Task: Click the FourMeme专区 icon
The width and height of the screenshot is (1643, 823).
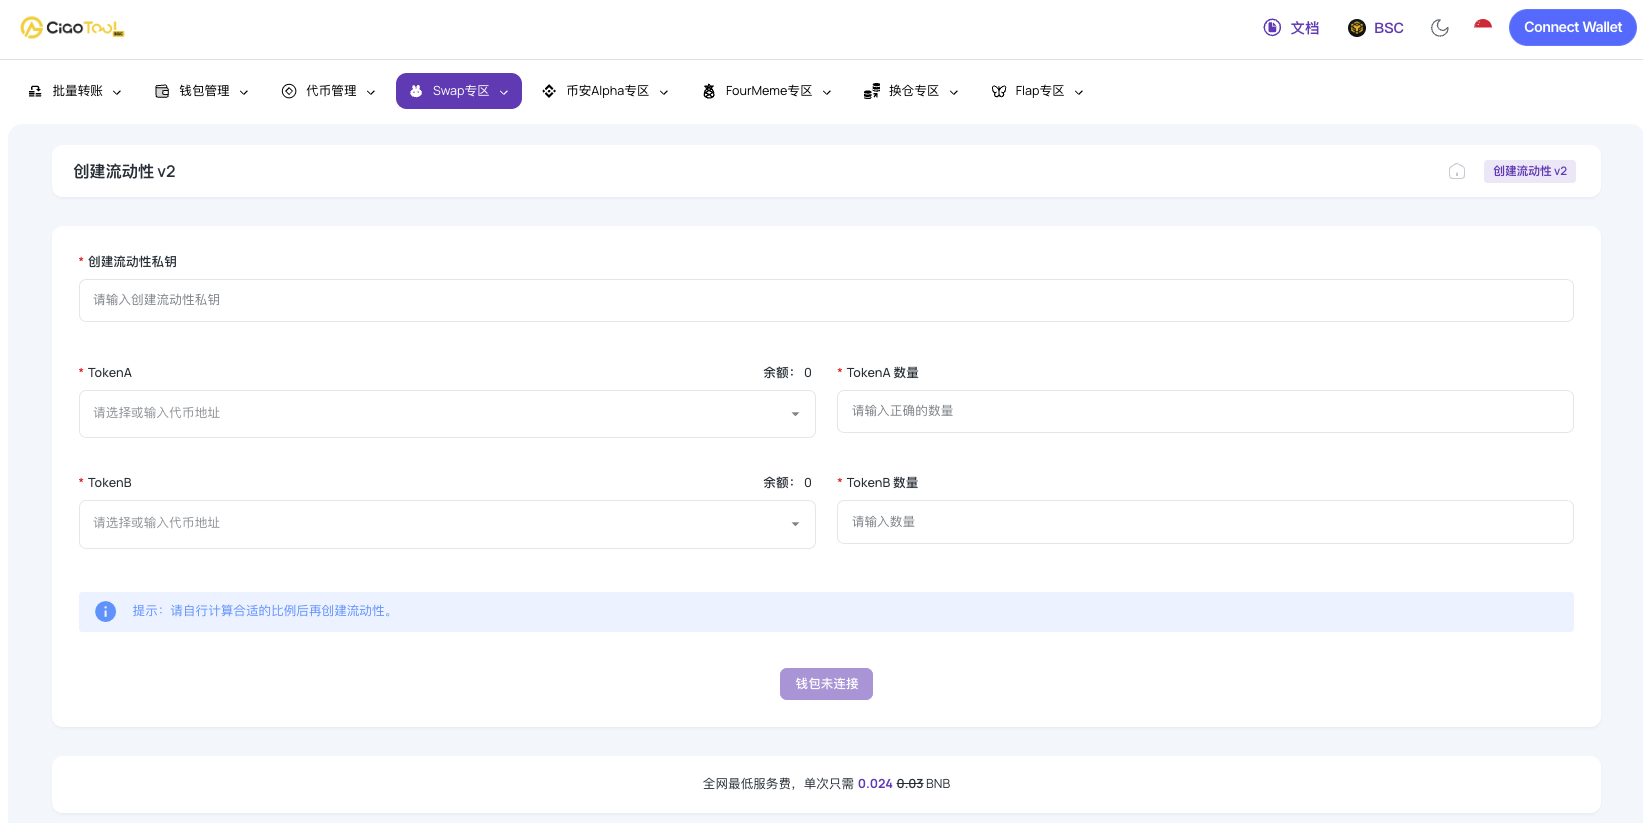Action: point(709,91)
